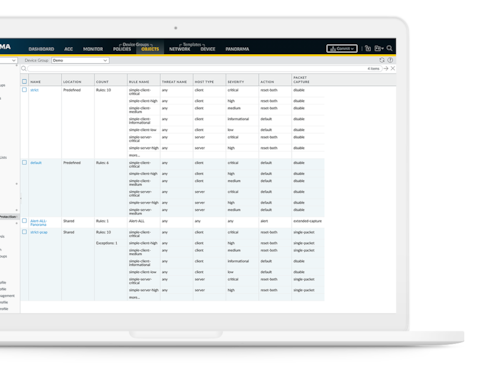The image size is (480, 367).
Task: Expand more rules under strict profile
Action: coord(134,155)
